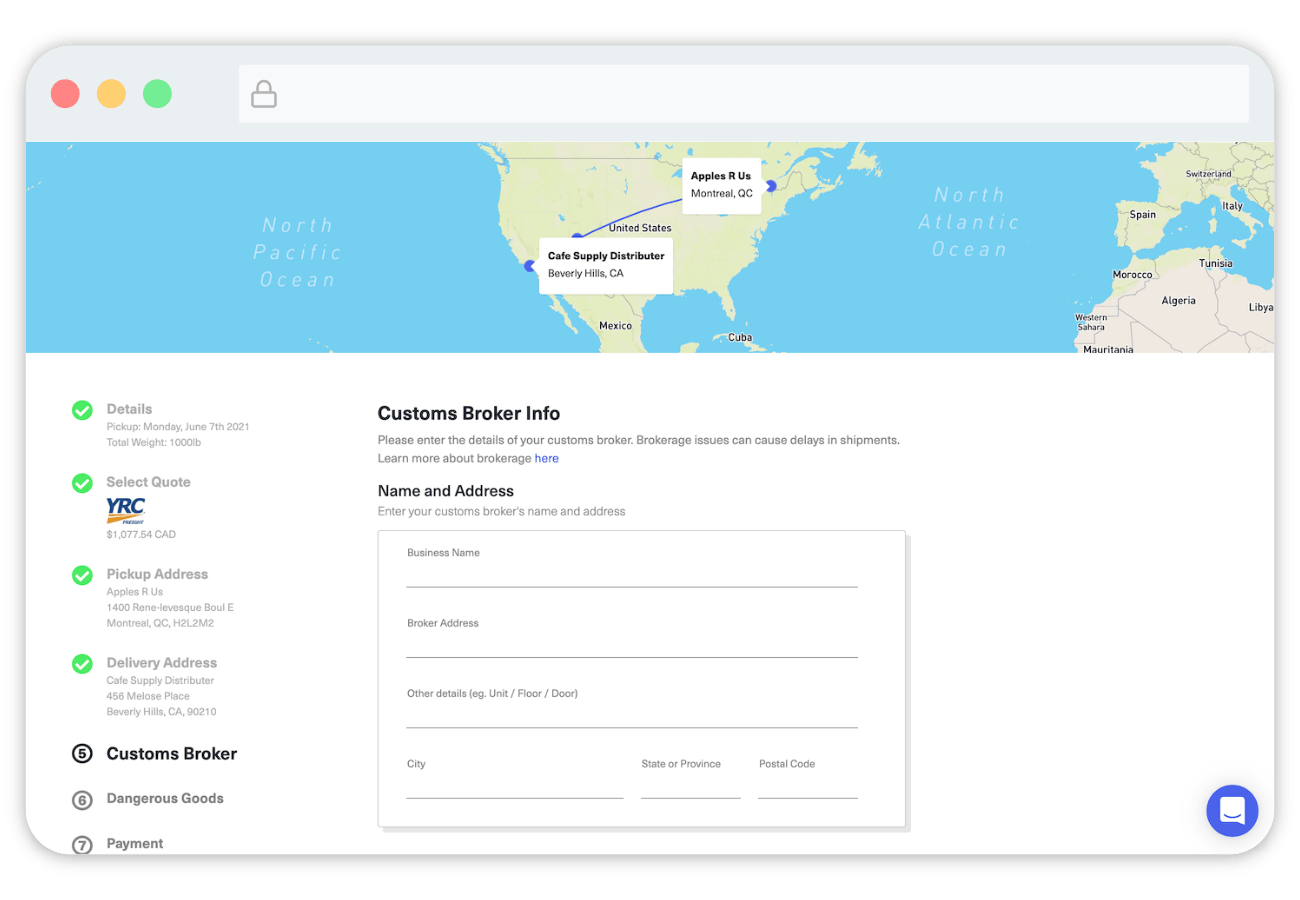This screenshot has height=900, width=1300.
Task: Click the green checkmark beside Select Quote
Action: 82,483
